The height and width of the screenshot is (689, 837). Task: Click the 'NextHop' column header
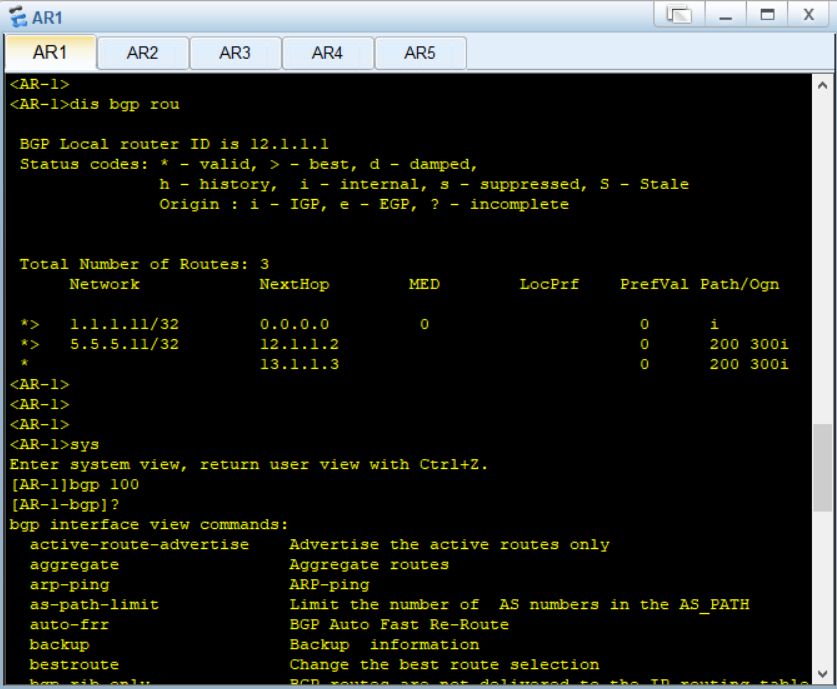click(x=294, y=284)
